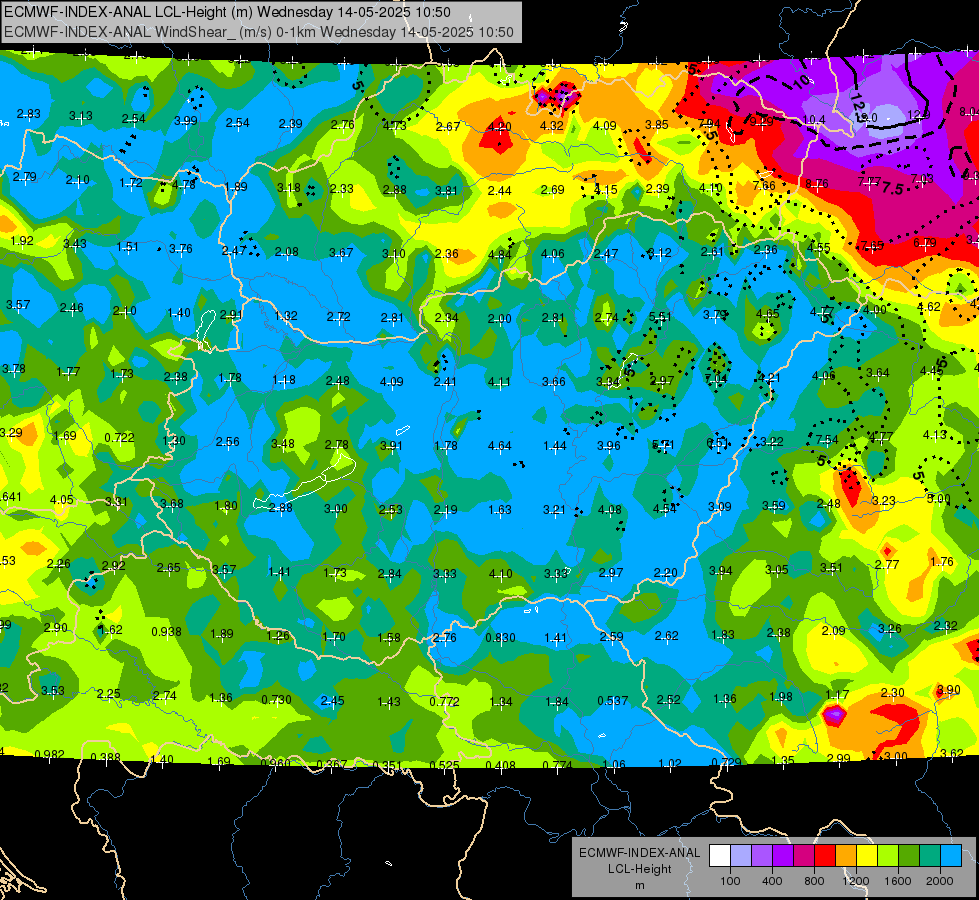Click the legend tick label 100
The width and height of the screenshot is (979, 900).
point(730,881)
